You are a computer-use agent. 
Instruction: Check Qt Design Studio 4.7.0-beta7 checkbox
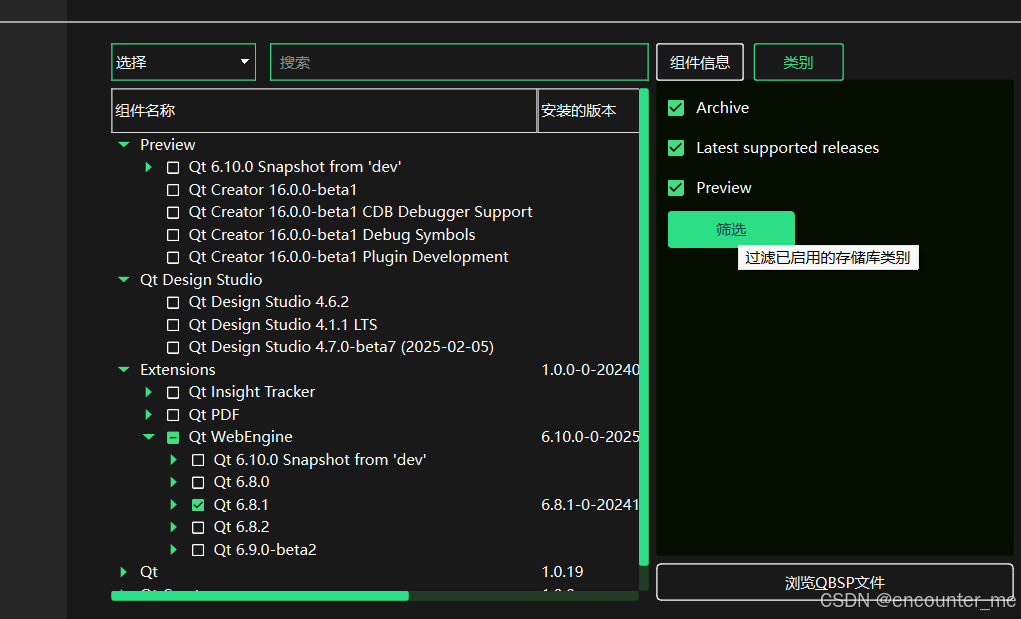pos(173,348)
